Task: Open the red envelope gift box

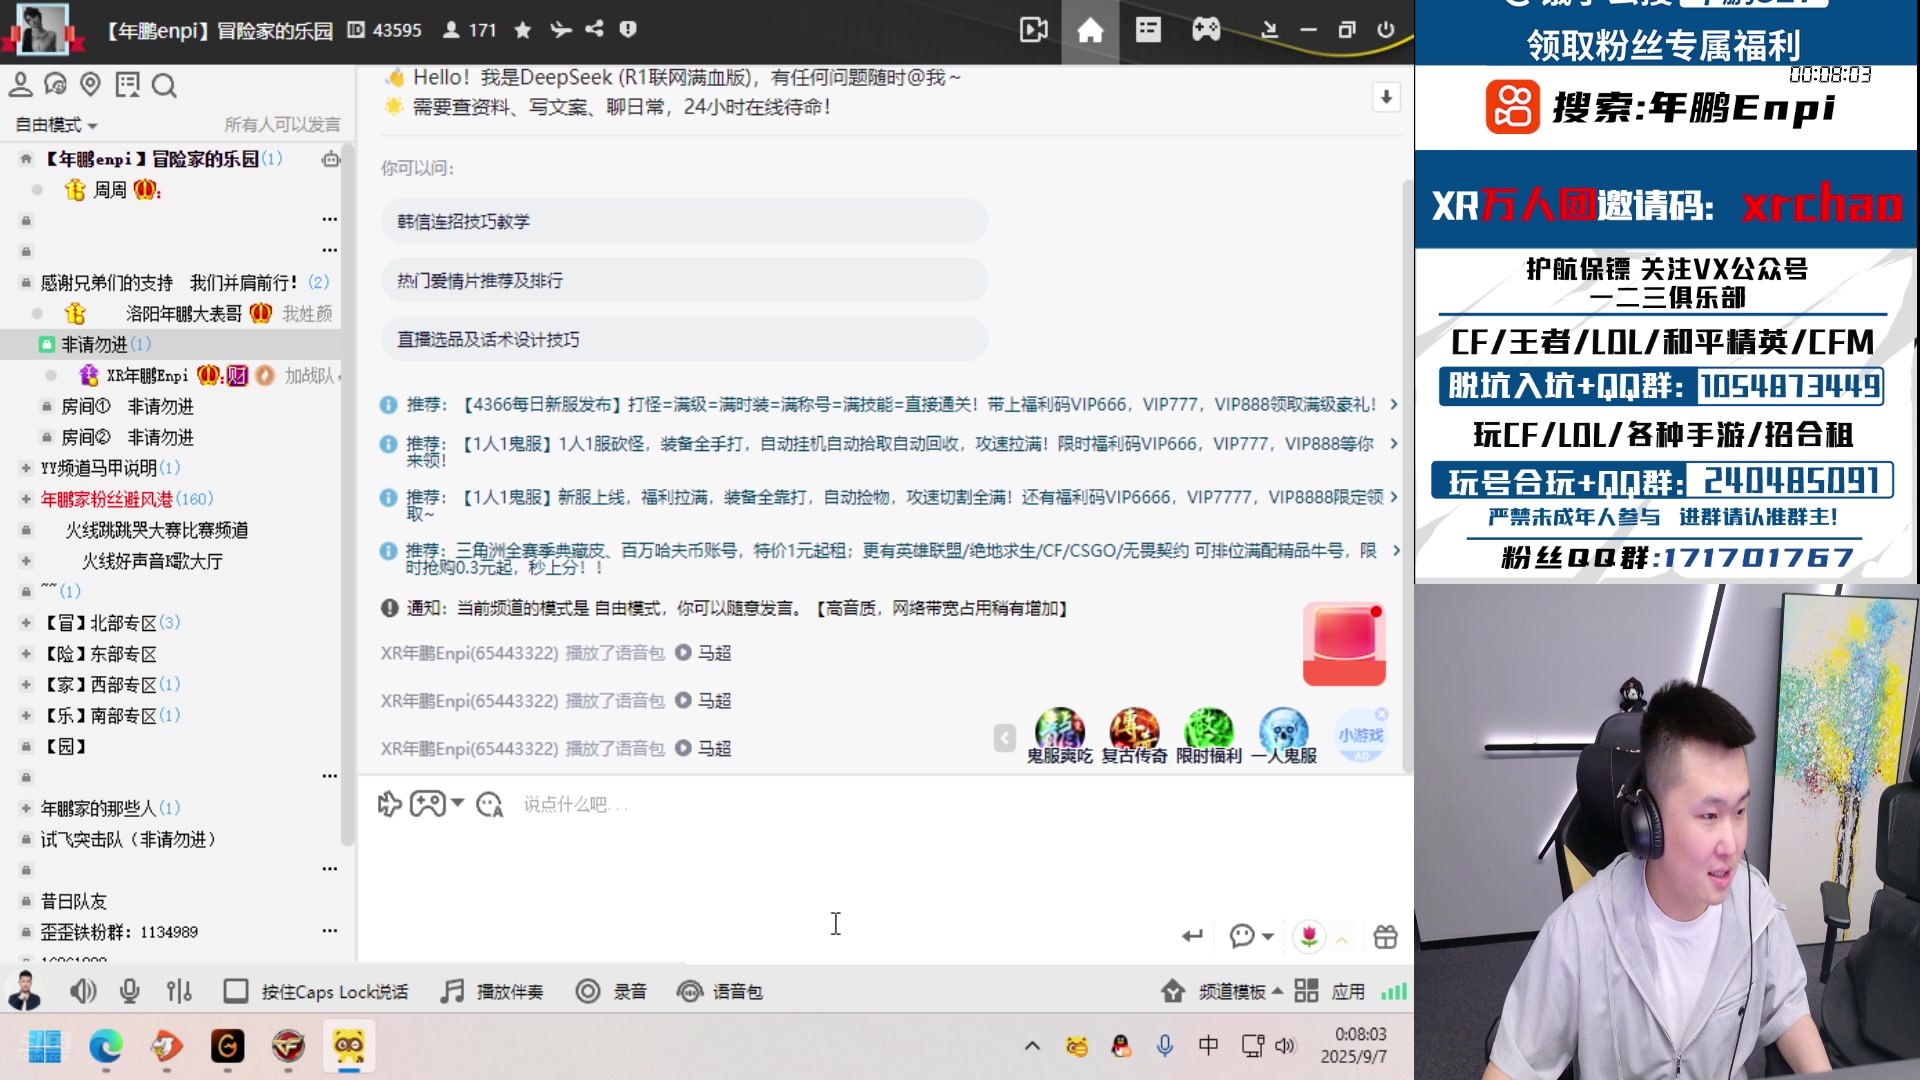Action: tap(1344, 644)
